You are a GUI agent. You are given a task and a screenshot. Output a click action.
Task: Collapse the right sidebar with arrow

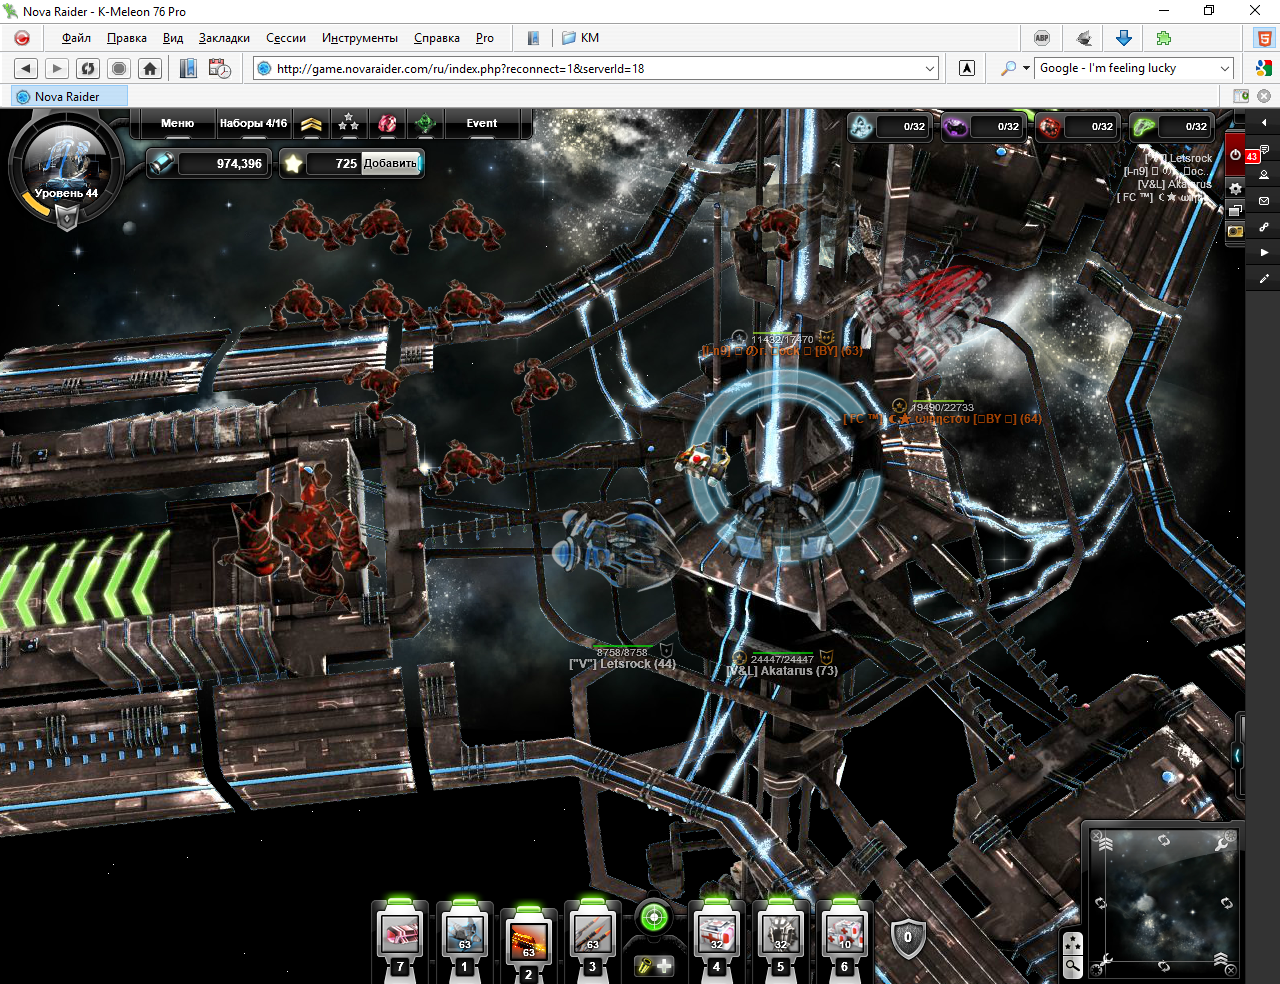coord(1264,122)
